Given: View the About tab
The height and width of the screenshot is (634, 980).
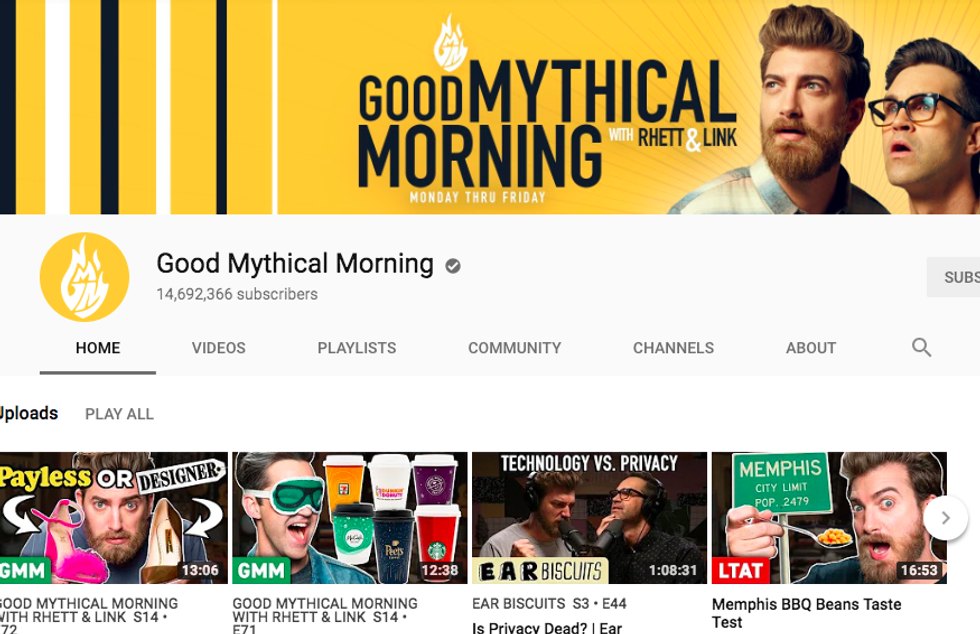Looking at the screenshot, I should [810, 348].
